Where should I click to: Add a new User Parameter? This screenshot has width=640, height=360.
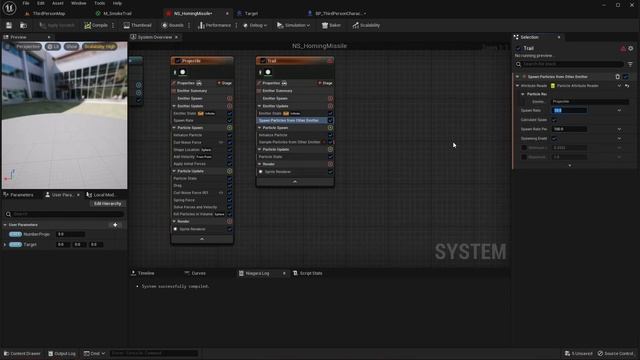point(115,225)
